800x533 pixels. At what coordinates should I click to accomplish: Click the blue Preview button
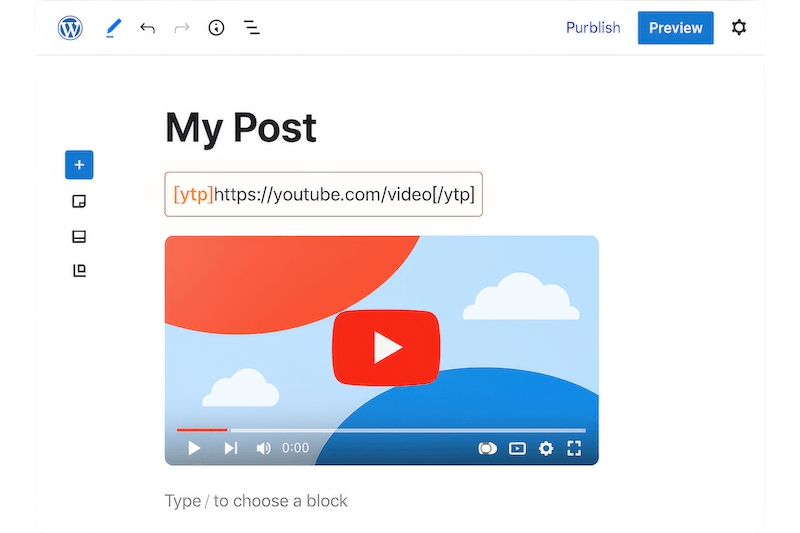click(x=676, y=28)
